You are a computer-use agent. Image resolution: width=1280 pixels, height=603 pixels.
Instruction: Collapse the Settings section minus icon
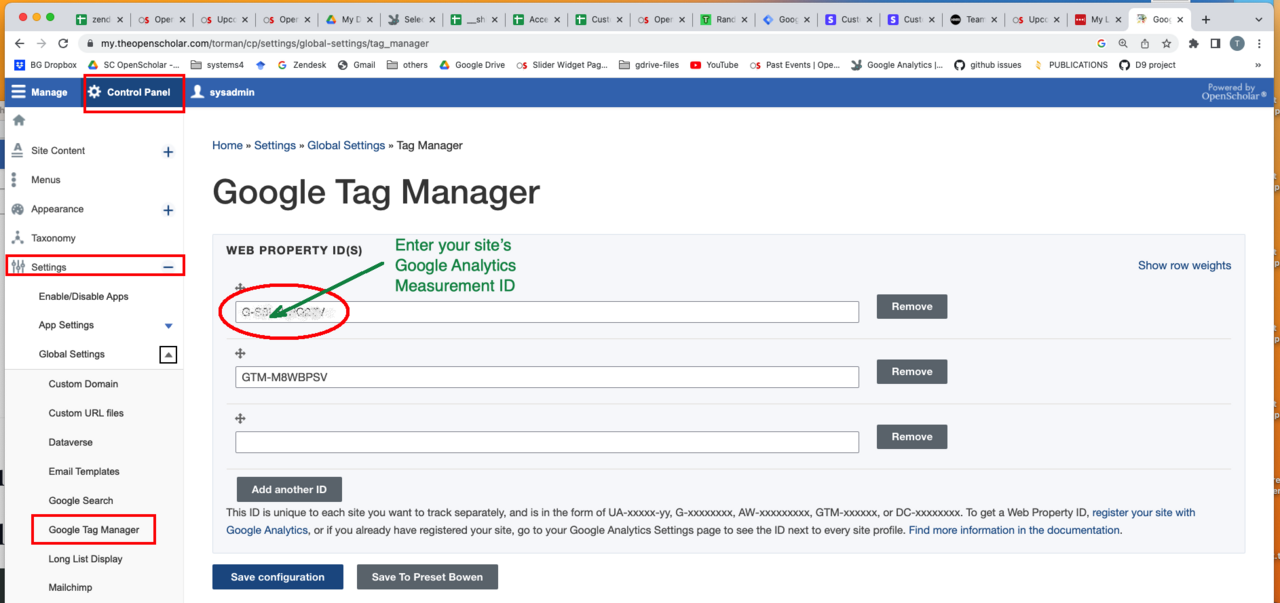coord(168,267)
